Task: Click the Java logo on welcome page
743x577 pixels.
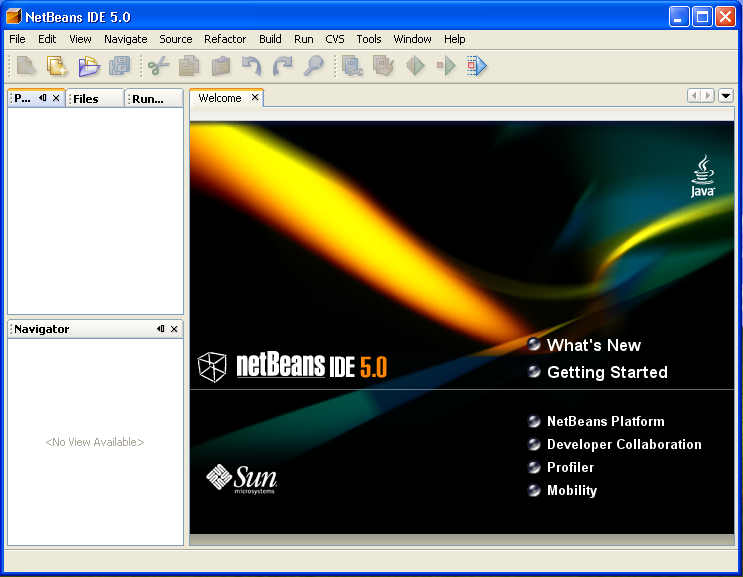Action: (703, 176)
